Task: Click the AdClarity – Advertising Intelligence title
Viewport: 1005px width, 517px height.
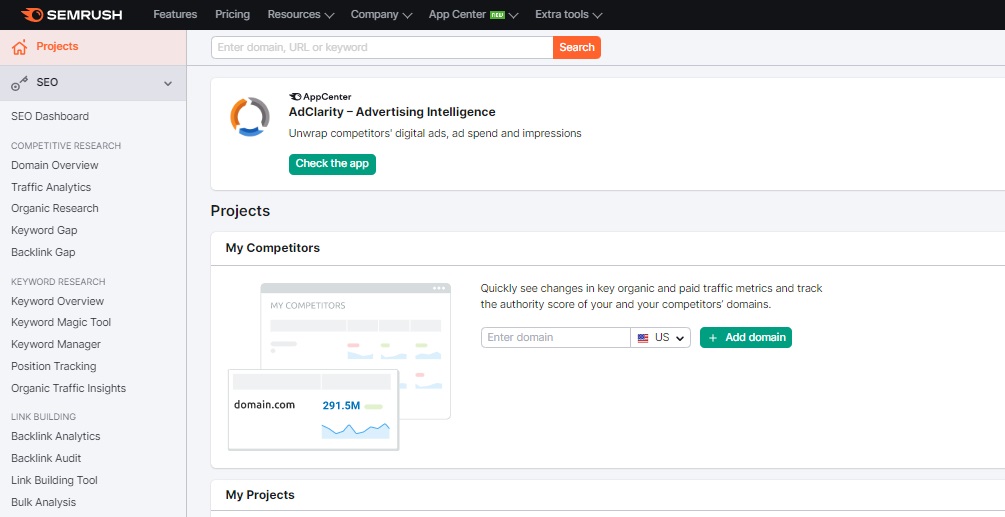Action: [x=392, y=112]
